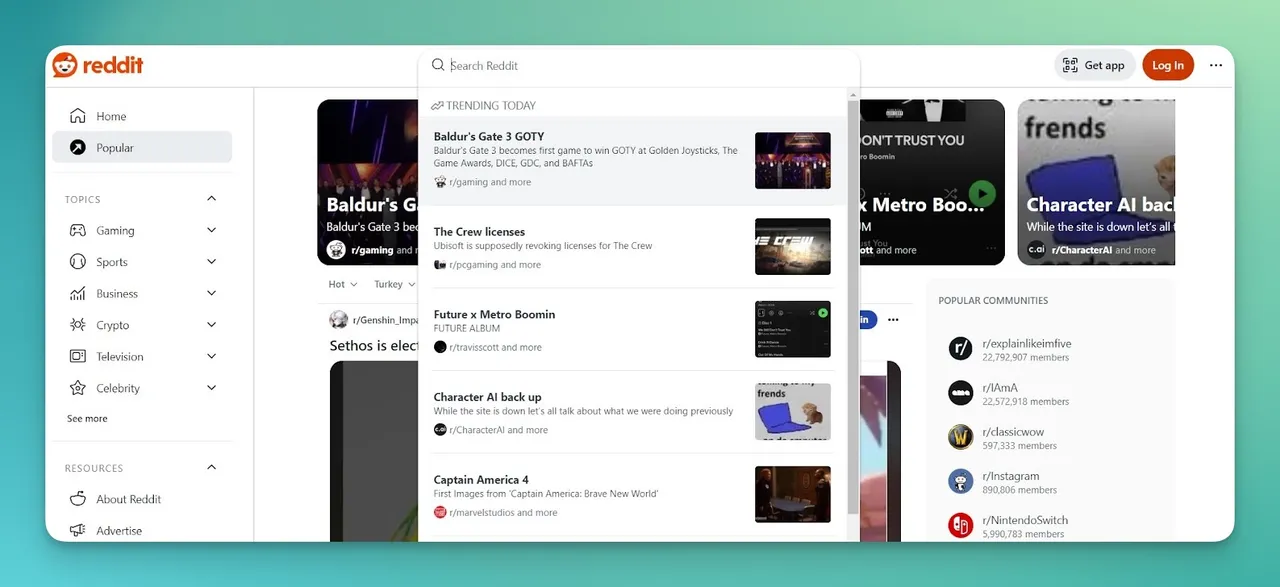This screenshot has height=587, width=1280.
Task: Click the Crypto icon in sidebar
Action: tap(77, 325)
